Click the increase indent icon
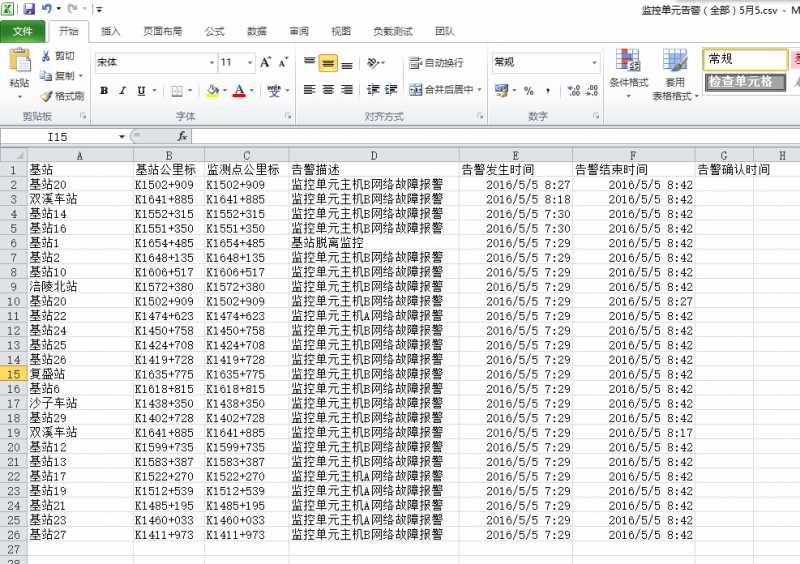This screenshot has width=800, height=564. [x=391, y=90]
